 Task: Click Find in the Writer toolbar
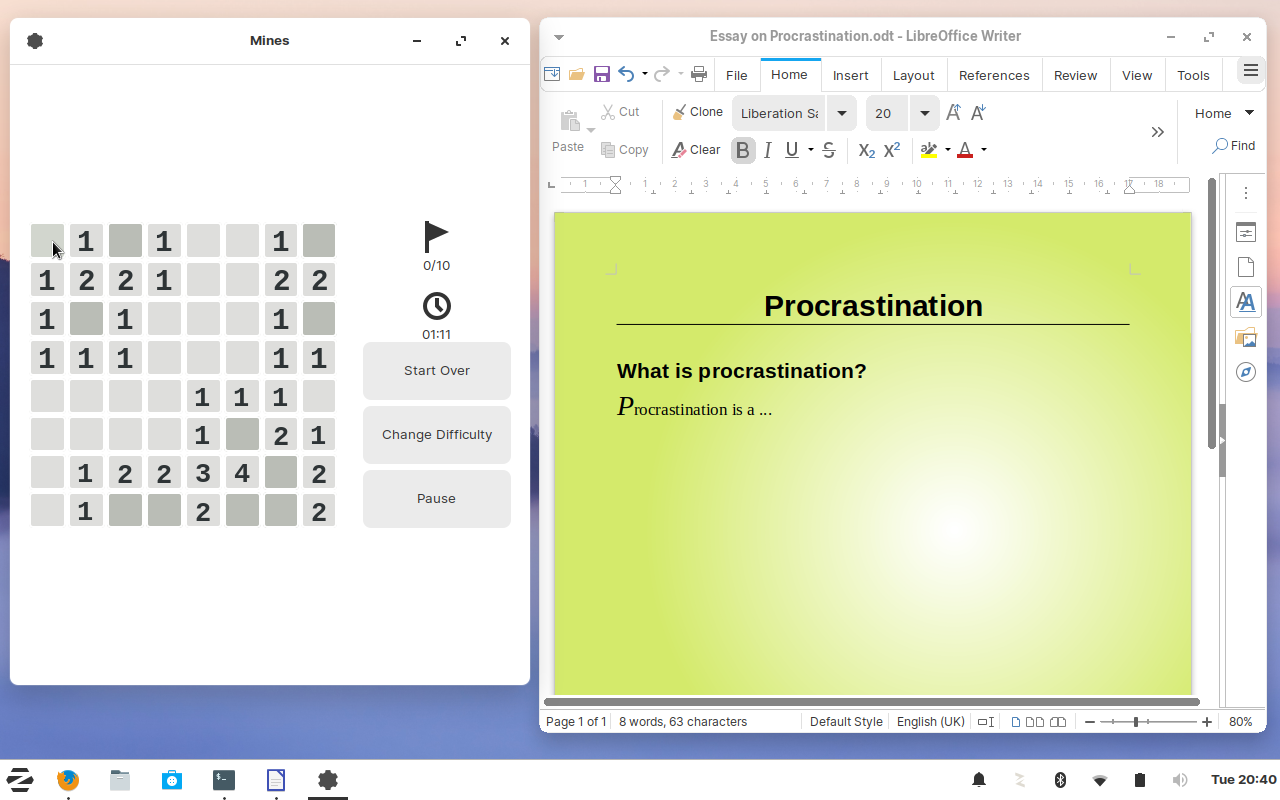coord(1234,146)
